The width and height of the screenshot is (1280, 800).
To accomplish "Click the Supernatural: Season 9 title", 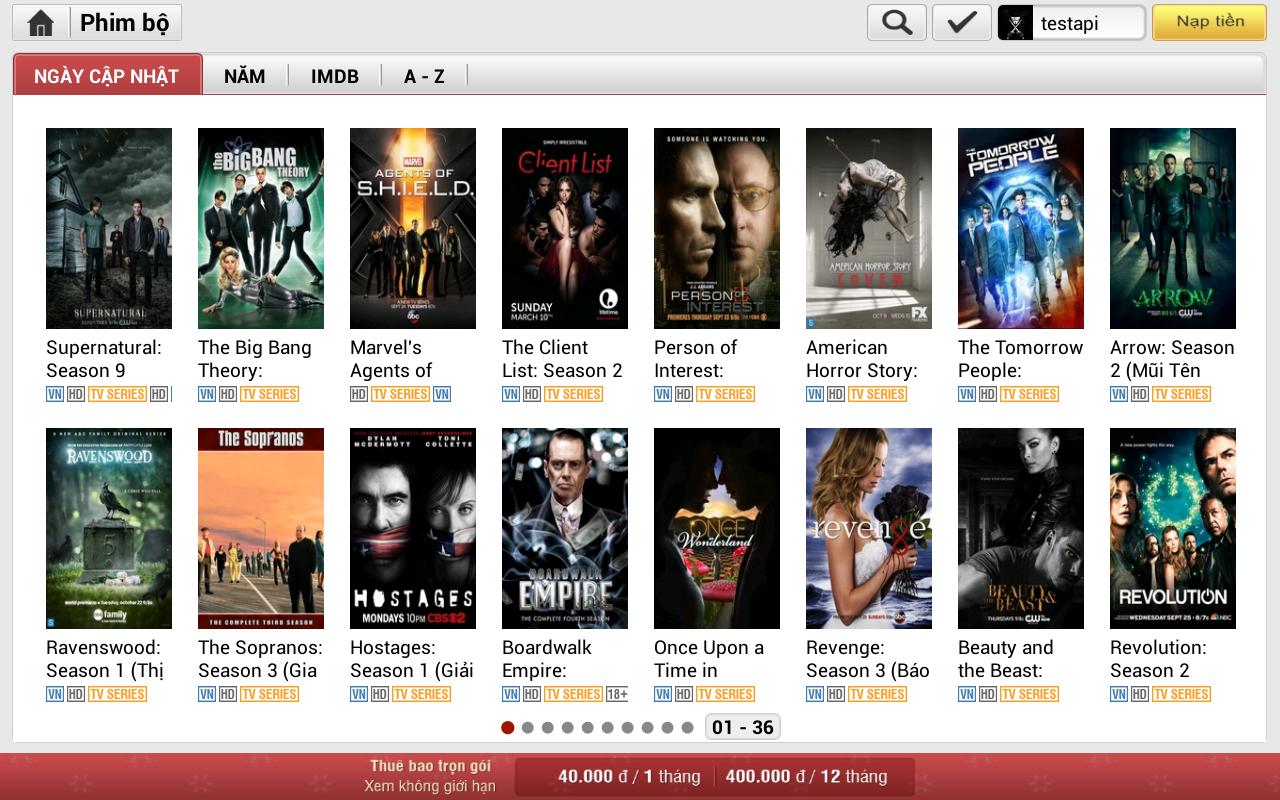I will 104,359.
